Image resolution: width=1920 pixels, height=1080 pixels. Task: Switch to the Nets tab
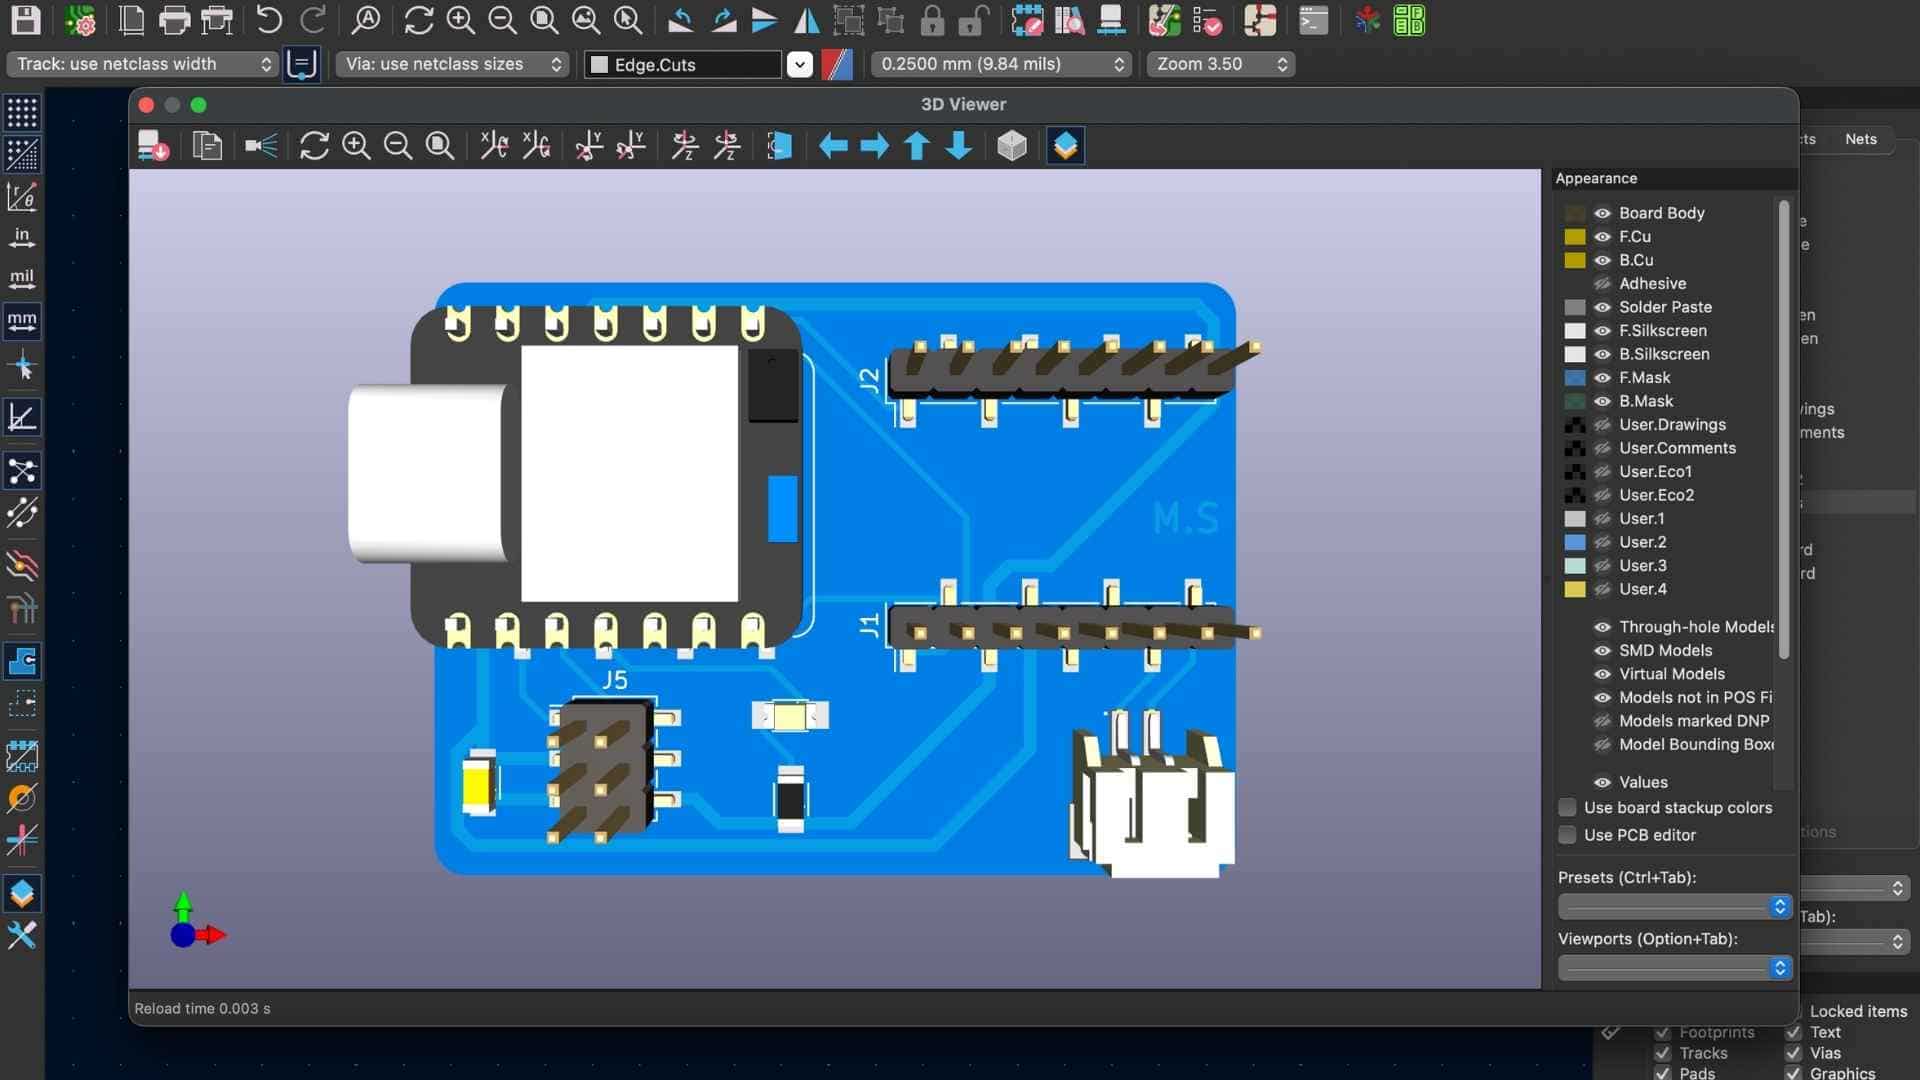[1860, 139]
